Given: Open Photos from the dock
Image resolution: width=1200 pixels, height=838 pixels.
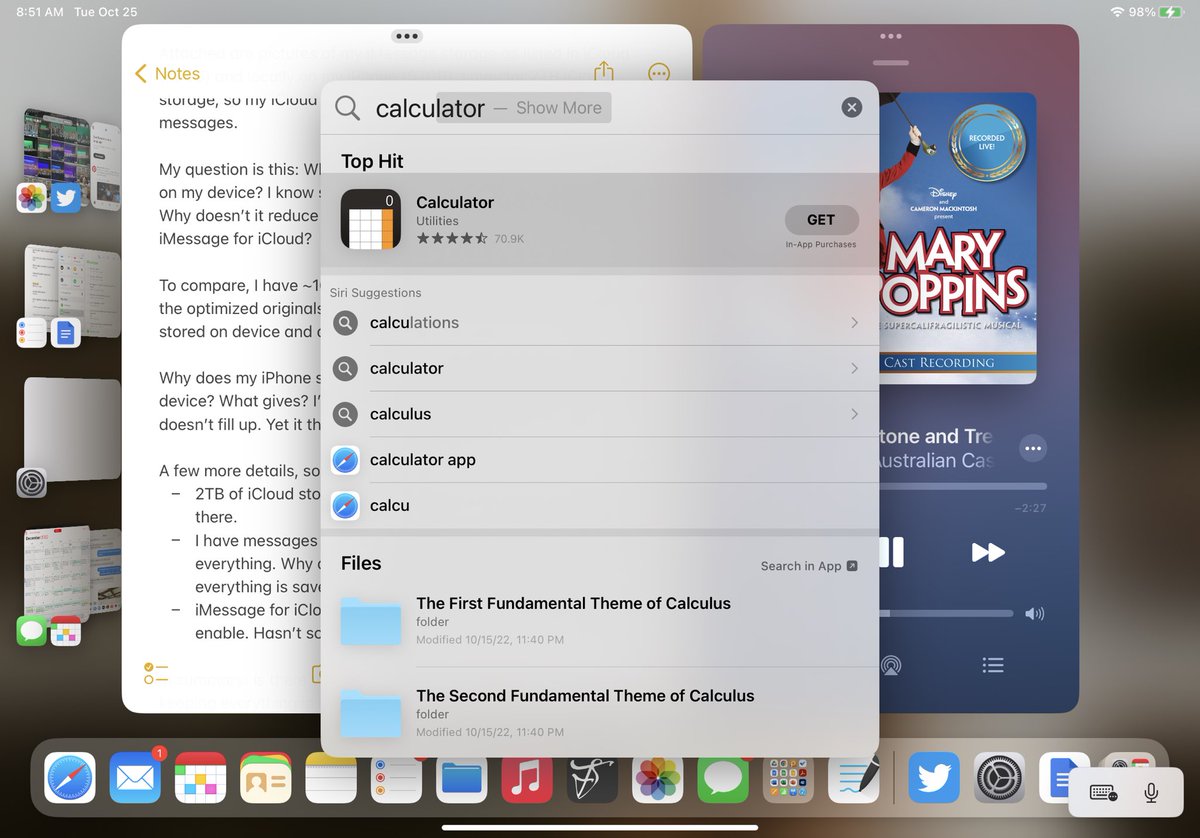Looking at the screenshot, I should point(658,778).
